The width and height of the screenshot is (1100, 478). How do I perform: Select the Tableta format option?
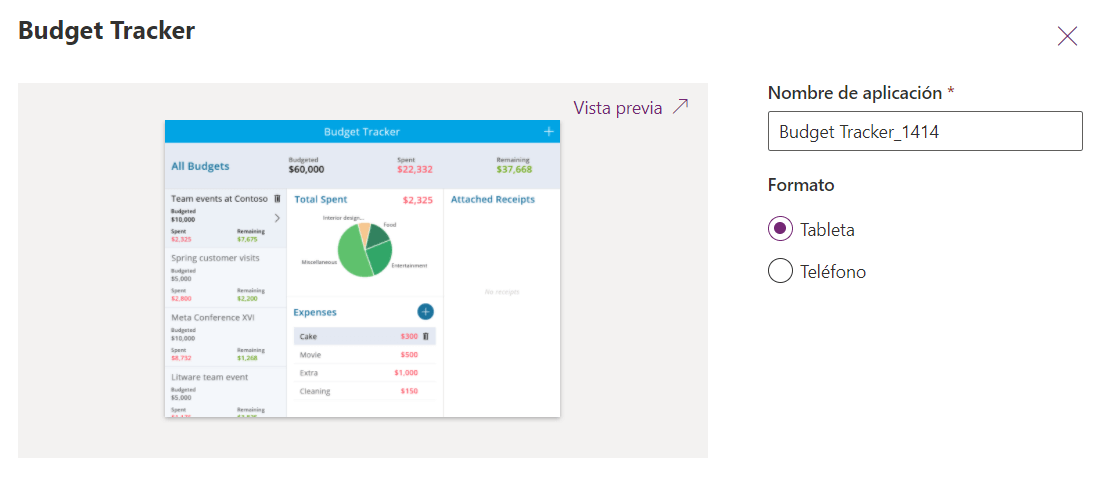(x=781, y=230)
